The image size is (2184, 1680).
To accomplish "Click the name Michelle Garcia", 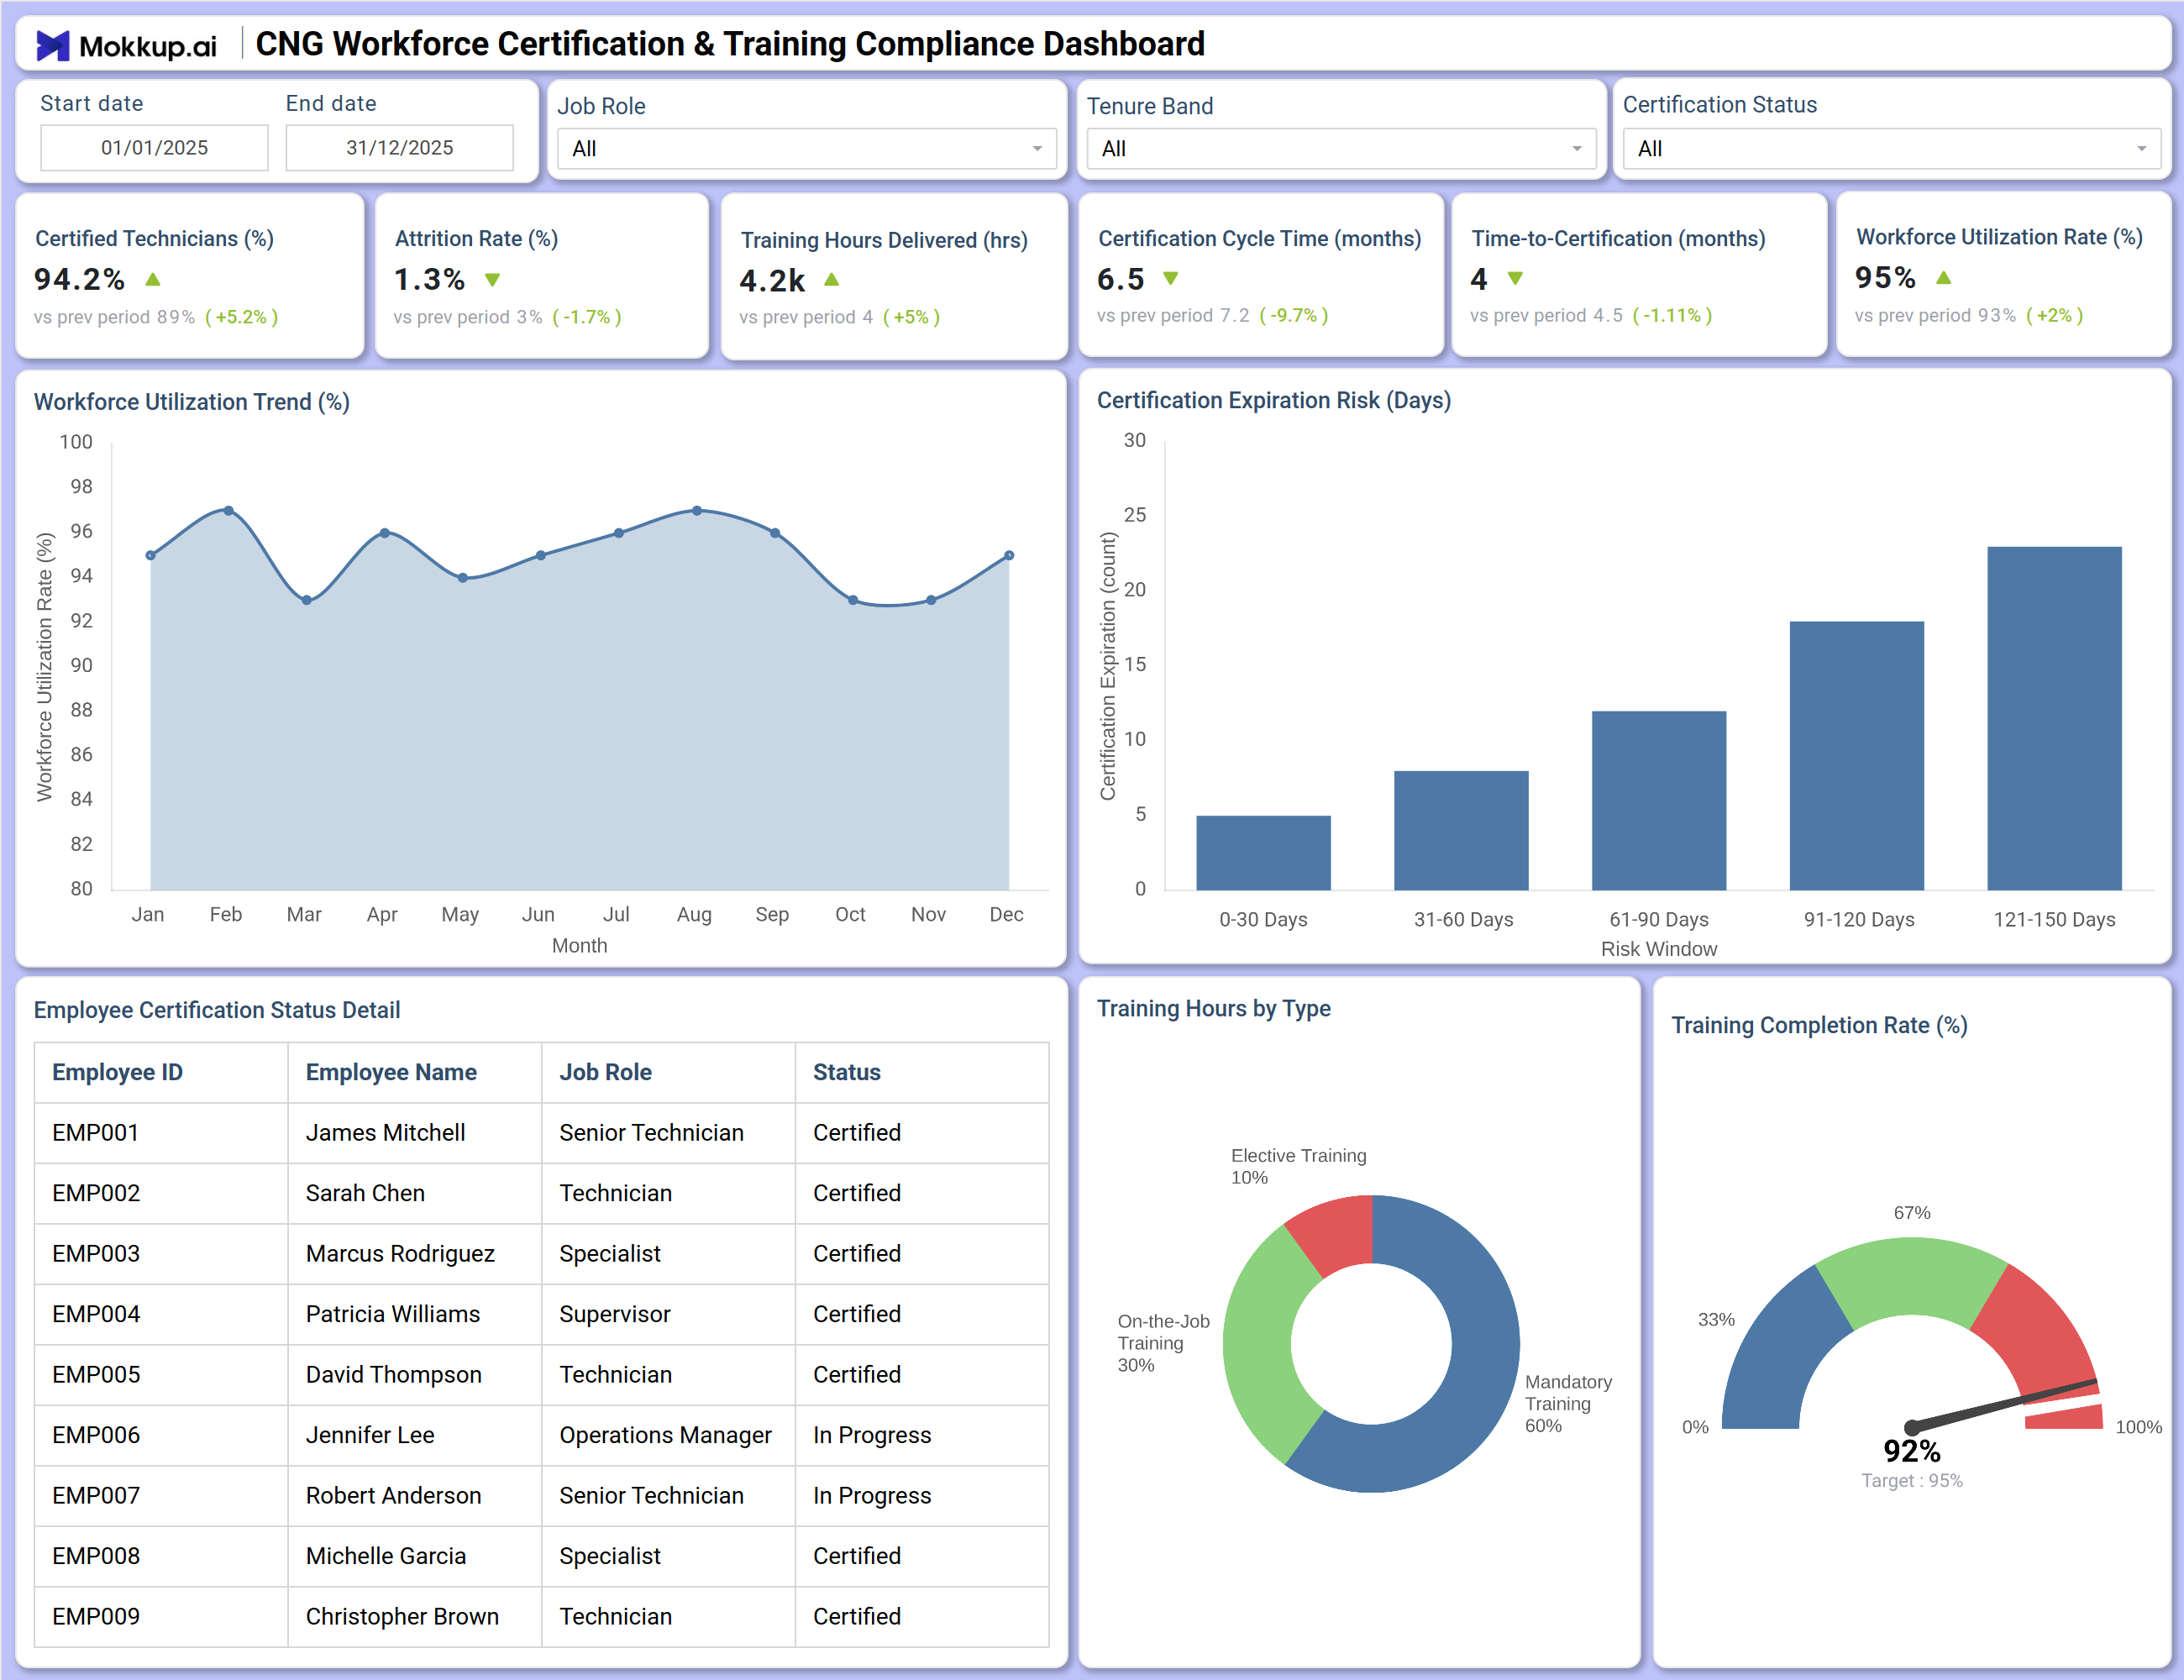I will 386,1556.
